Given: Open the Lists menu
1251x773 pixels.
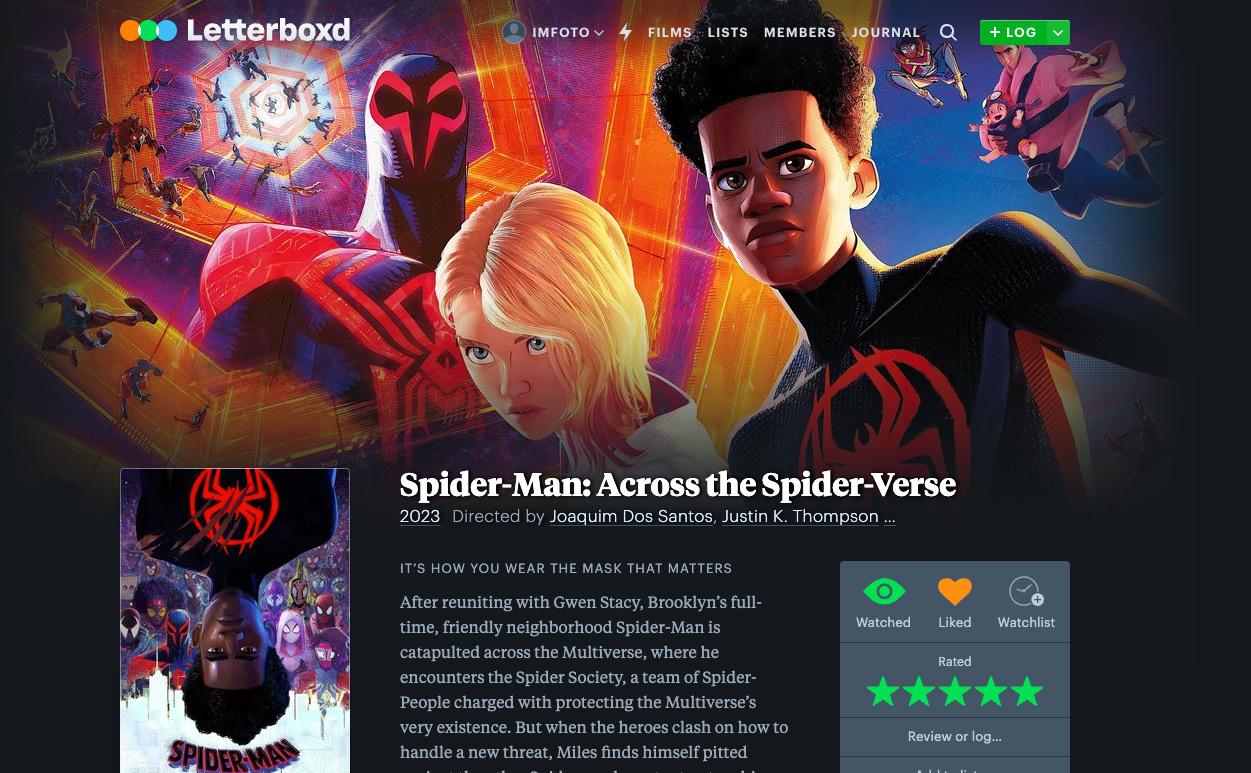Looking at the screenshot, I should (x=728, y=33).
